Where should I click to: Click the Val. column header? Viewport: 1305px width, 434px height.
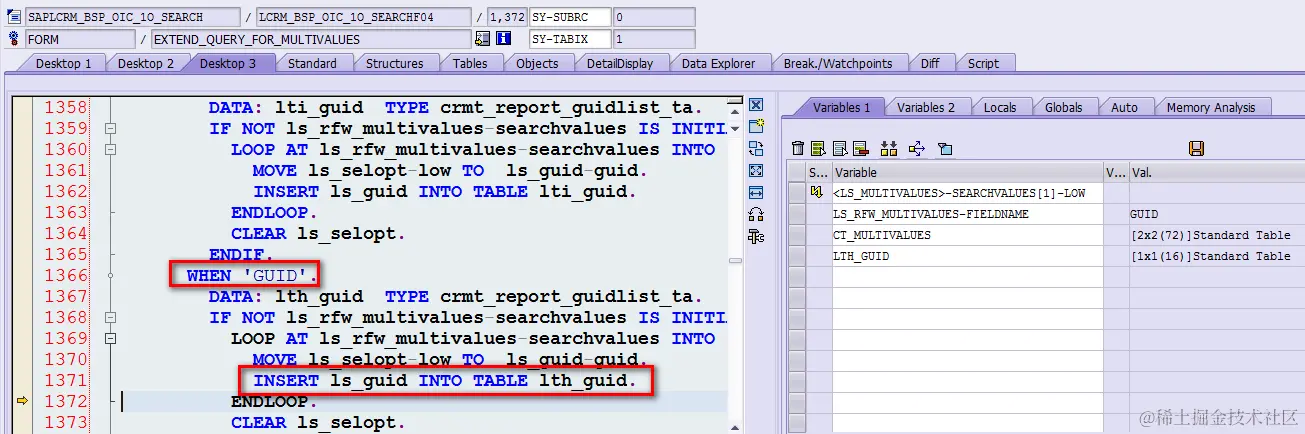pos(1216,172)
